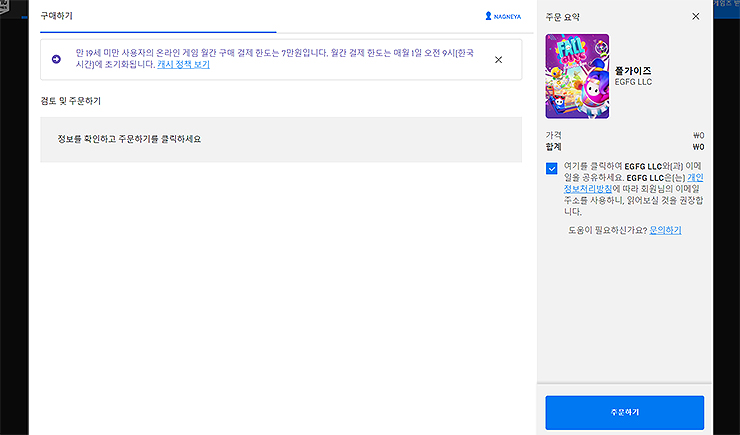Viewport: 740px width, 435px height.
Task: Click the 정보를 확인하고 주문하기를 클릭하세요 message
Action: pyautogui.click(x=129, y=139)
